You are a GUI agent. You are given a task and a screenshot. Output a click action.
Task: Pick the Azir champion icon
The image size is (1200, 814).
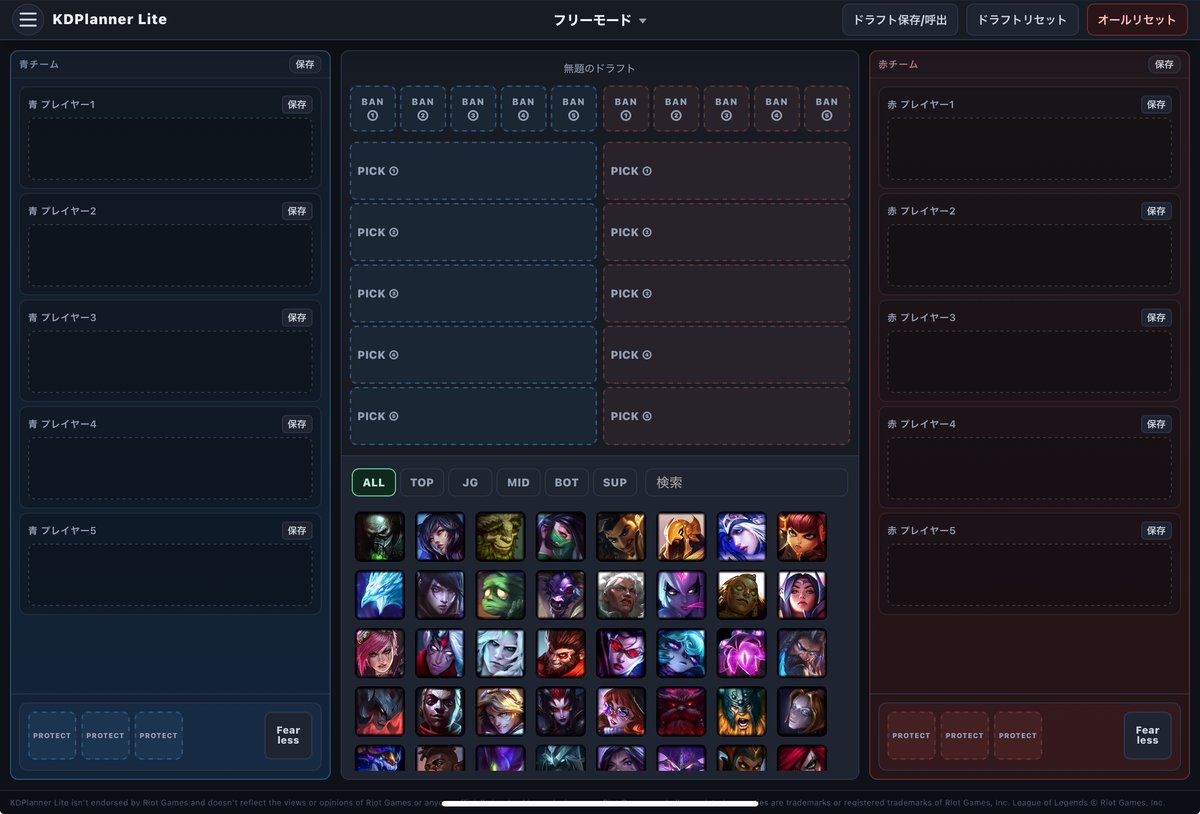[681, 537]
